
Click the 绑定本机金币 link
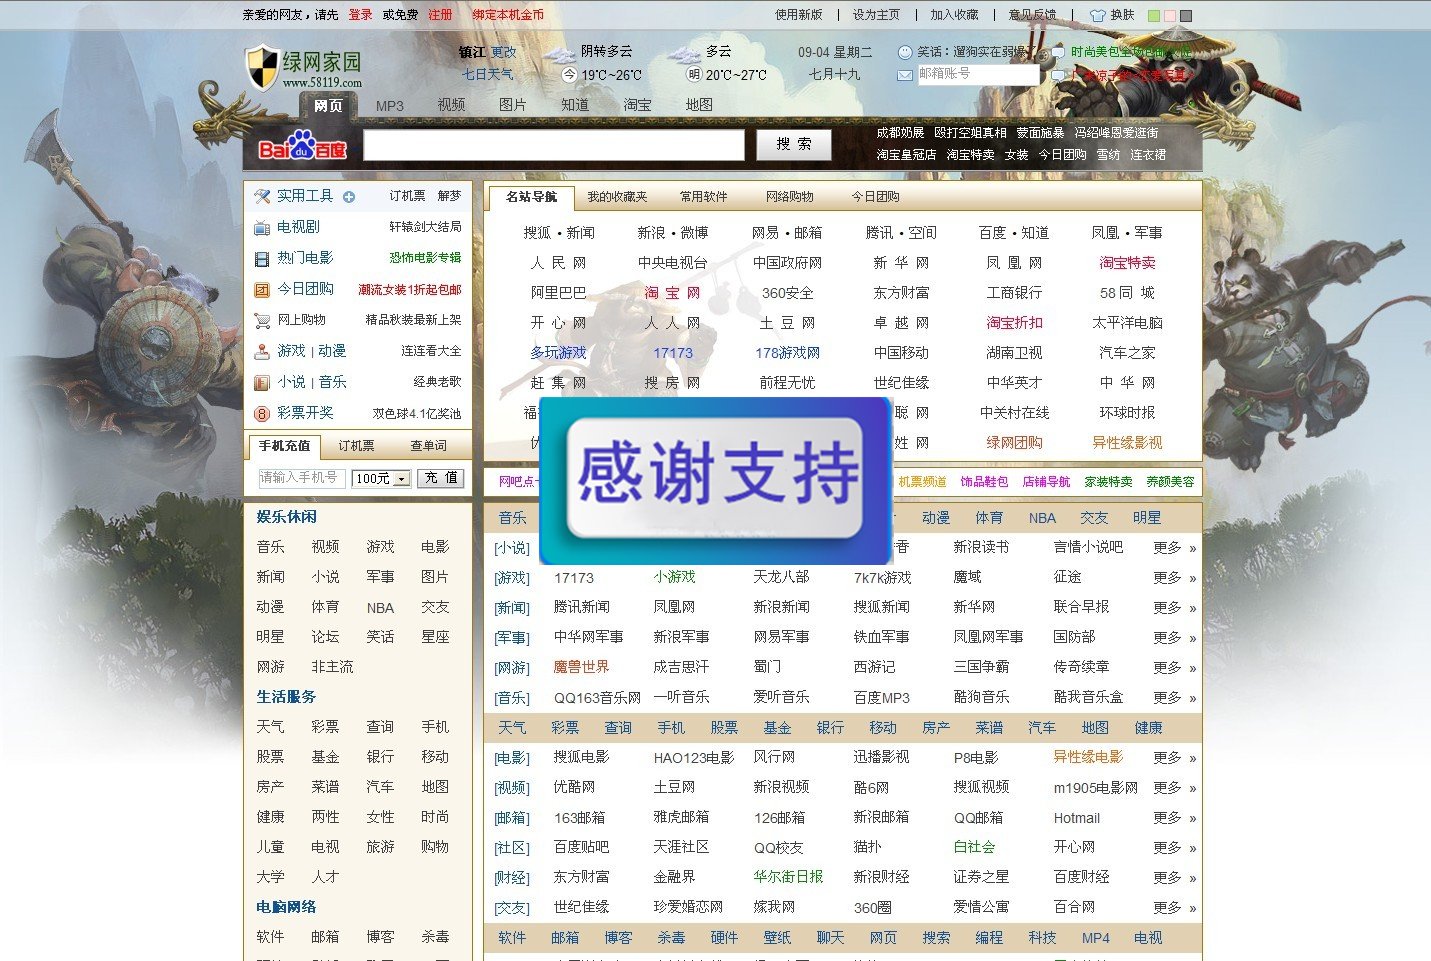pos(508,15)
